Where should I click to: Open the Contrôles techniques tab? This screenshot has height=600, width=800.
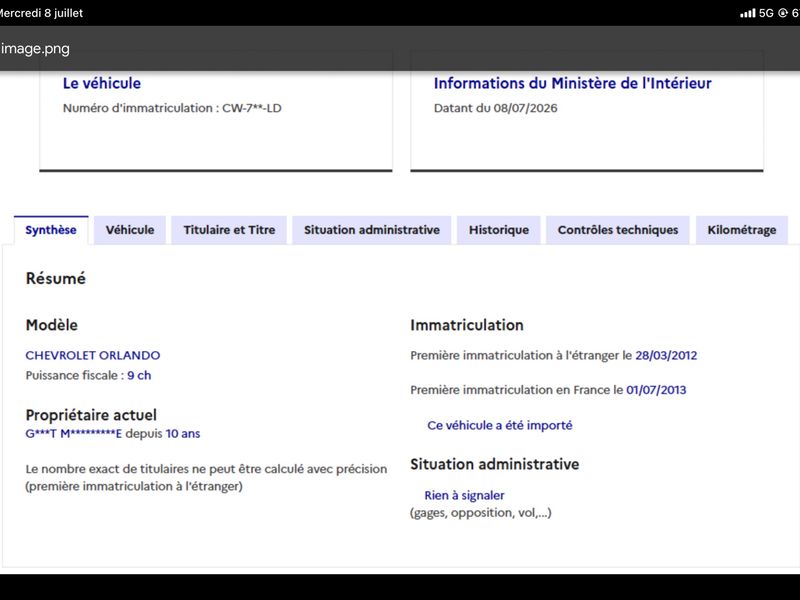pyautogui.click(x=618, y=230)
